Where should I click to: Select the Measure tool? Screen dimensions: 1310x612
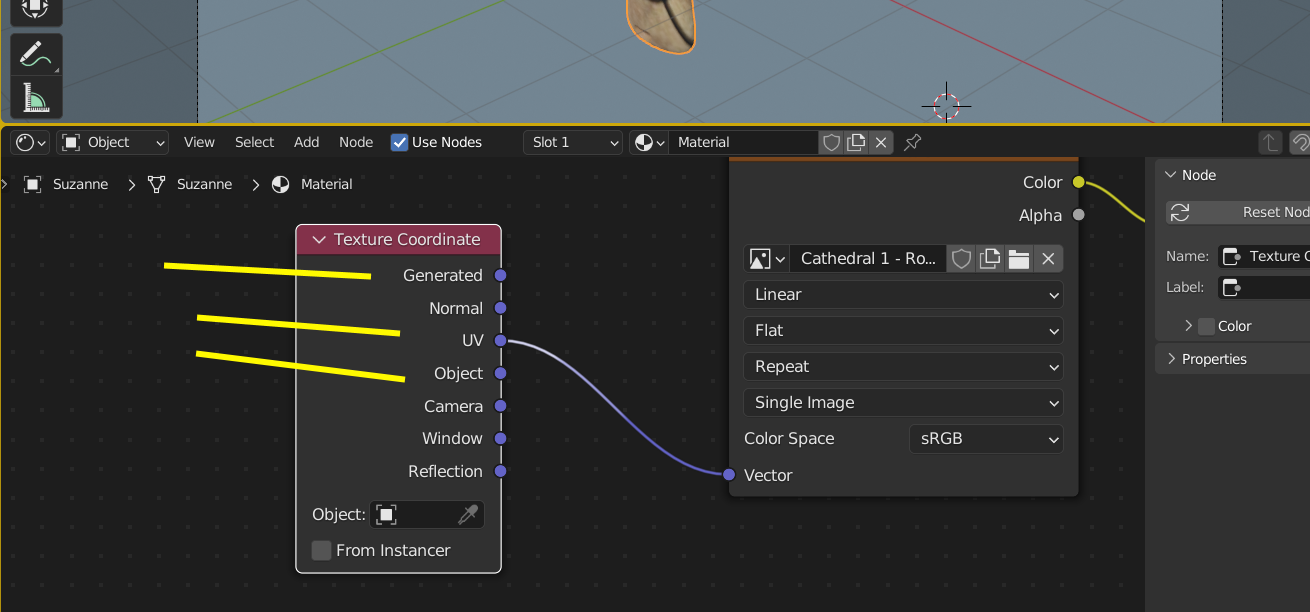tap(36, 98)
